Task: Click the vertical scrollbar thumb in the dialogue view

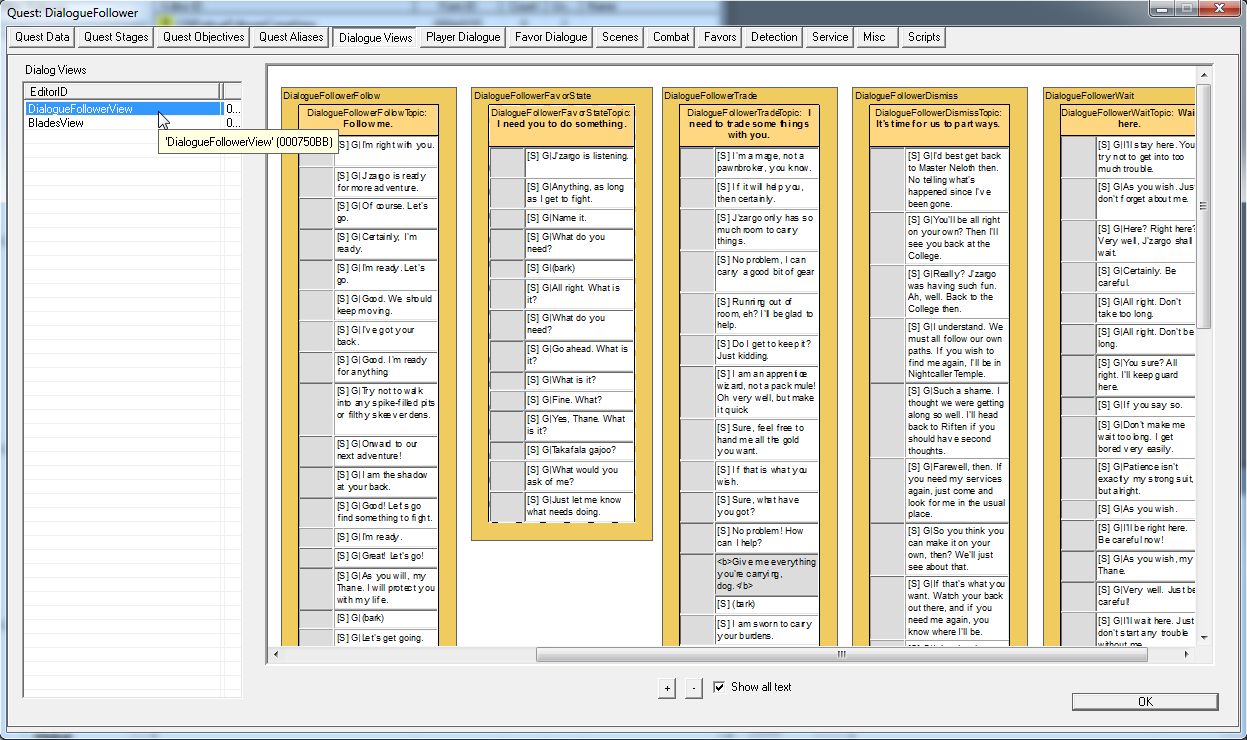Action: click(1203, 206)
